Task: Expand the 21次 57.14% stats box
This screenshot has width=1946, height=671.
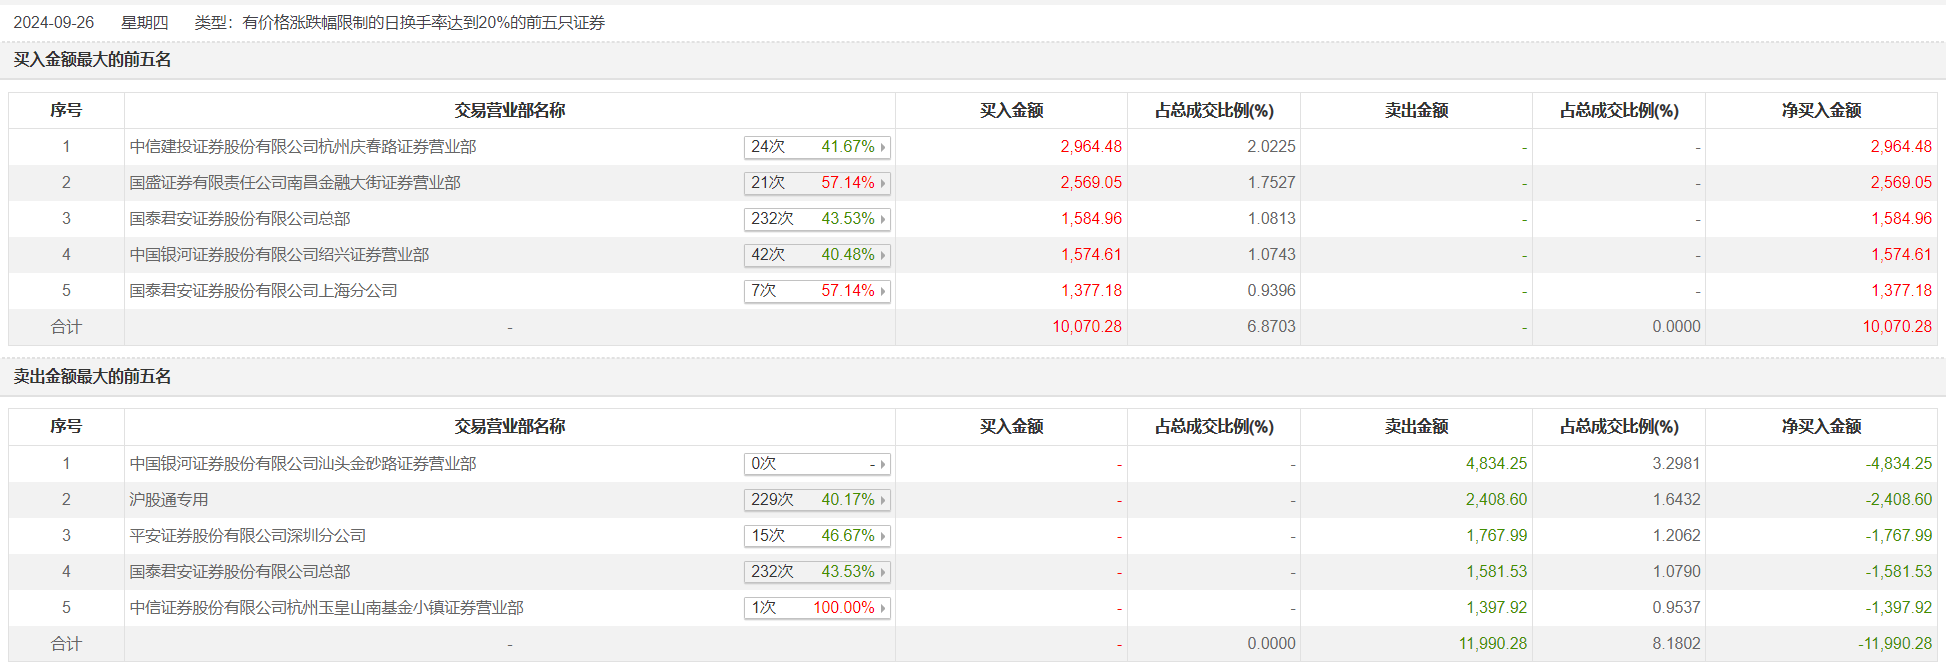Action: [x=817, y=183]
